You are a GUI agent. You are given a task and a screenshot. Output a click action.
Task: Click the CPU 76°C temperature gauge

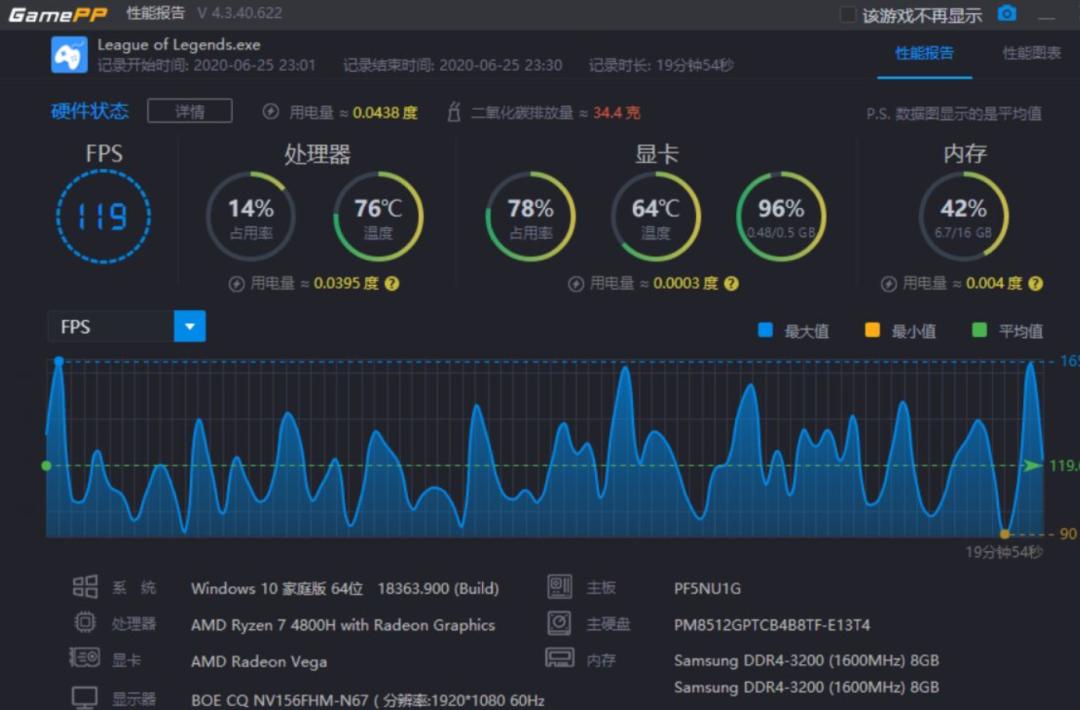coord(378,216)
